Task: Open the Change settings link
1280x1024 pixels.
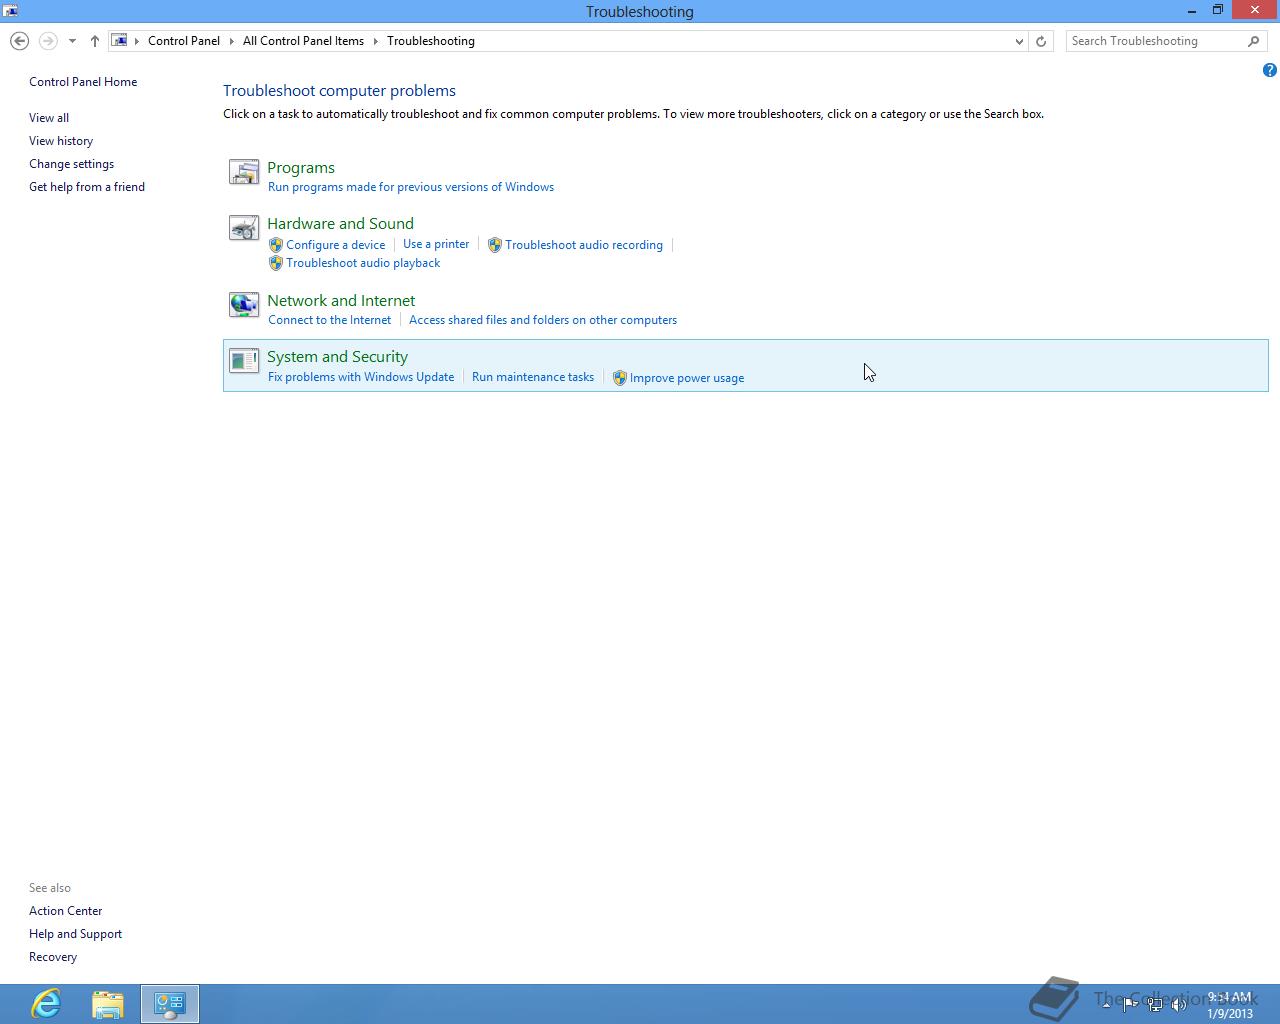Action: pos(71,164)
